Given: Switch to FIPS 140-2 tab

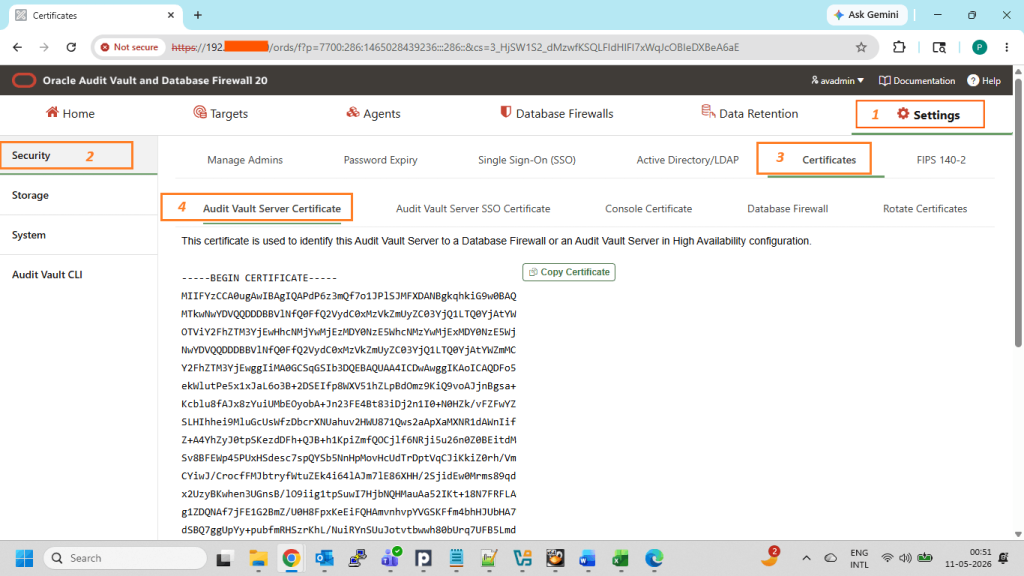Looking at the screenshot, I should pyautogui.click(x=940, y=160).
